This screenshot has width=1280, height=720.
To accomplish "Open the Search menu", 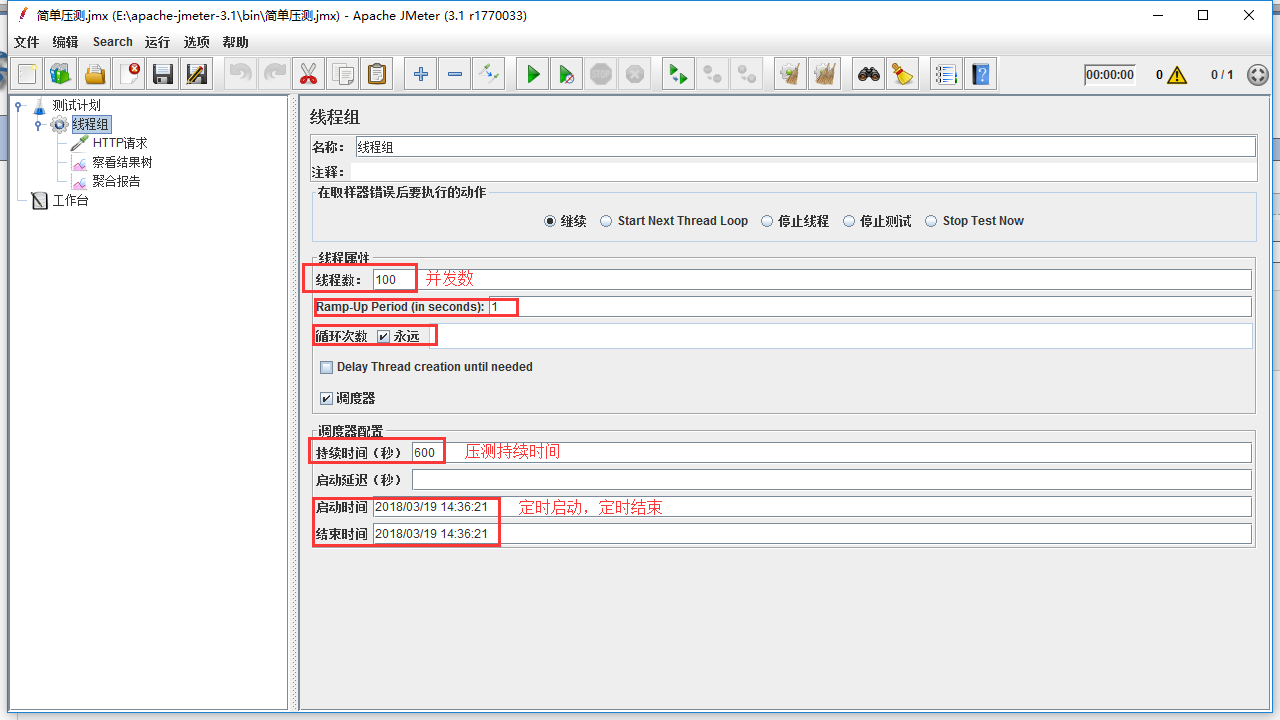I will (x=112, y=42).
